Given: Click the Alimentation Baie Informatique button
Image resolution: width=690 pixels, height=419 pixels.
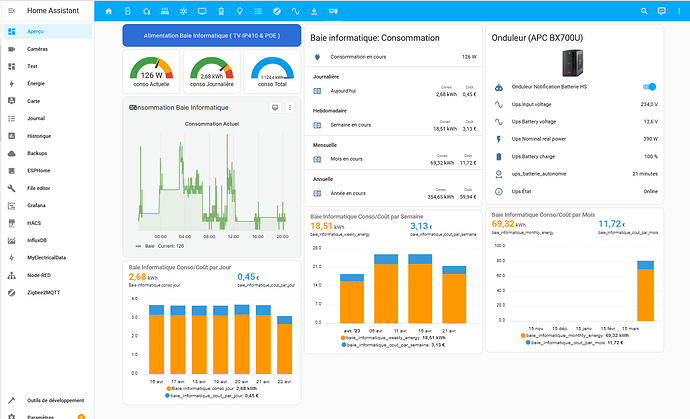Looking at the screenshot, I should (211, 35).
